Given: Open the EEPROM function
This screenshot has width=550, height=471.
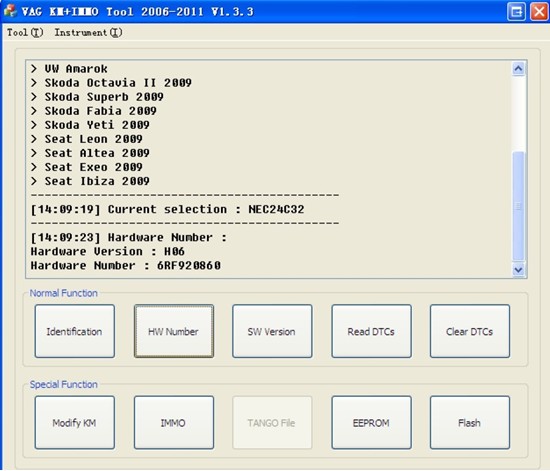Looking at the screenshot, I should click(x=371, y=422).
